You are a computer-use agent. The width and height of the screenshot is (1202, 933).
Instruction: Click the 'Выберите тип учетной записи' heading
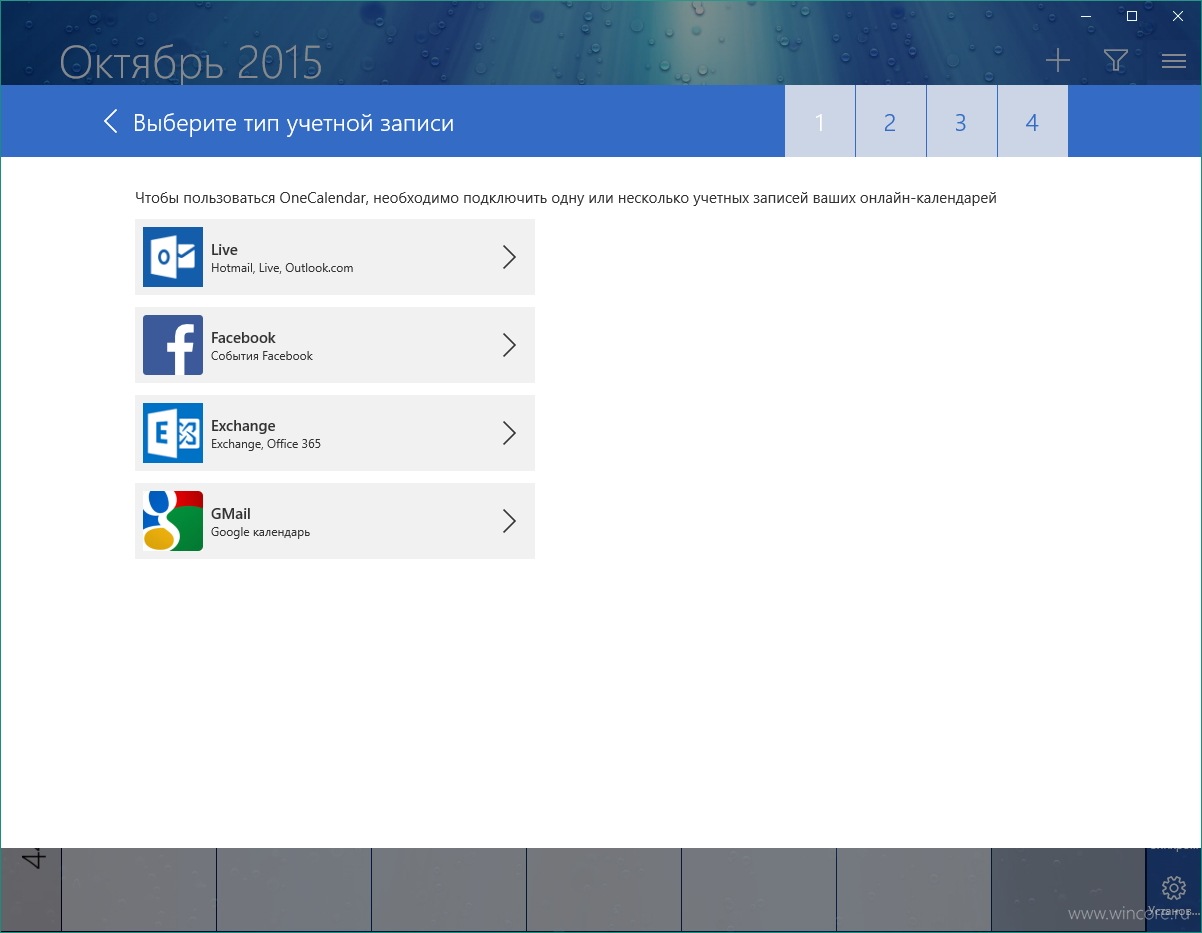tap(293, 123)
